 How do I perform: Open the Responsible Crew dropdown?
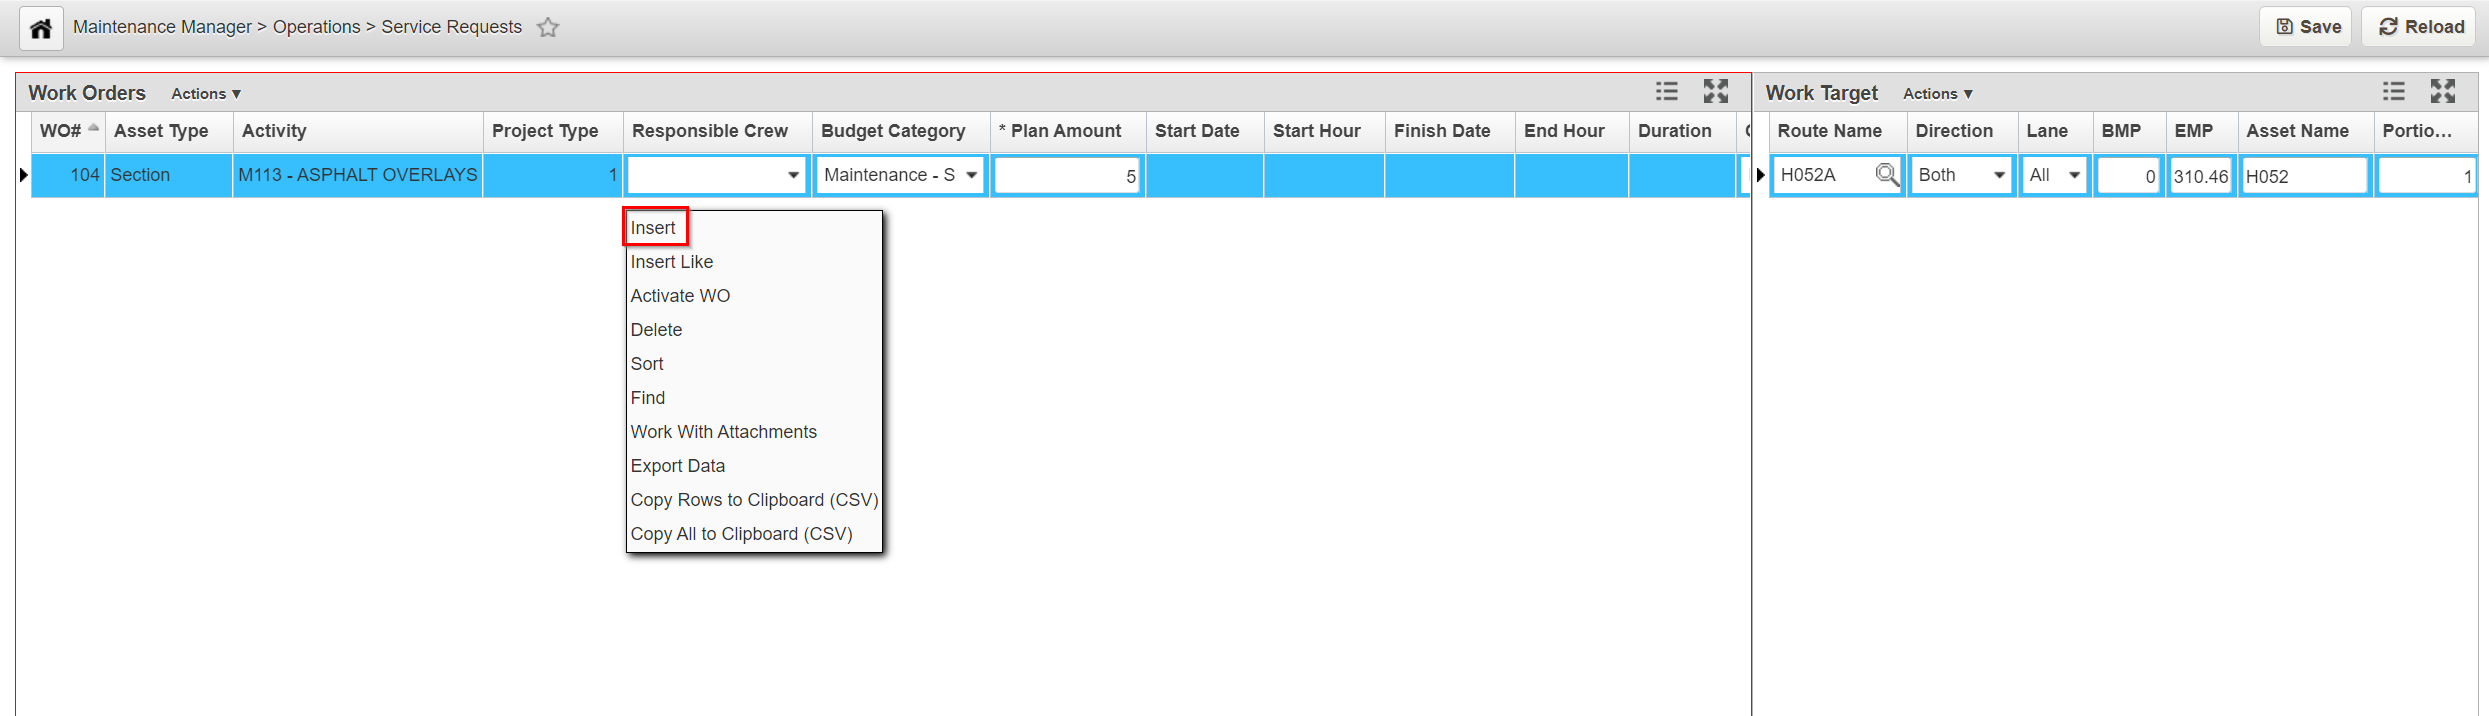click(793, 175)
